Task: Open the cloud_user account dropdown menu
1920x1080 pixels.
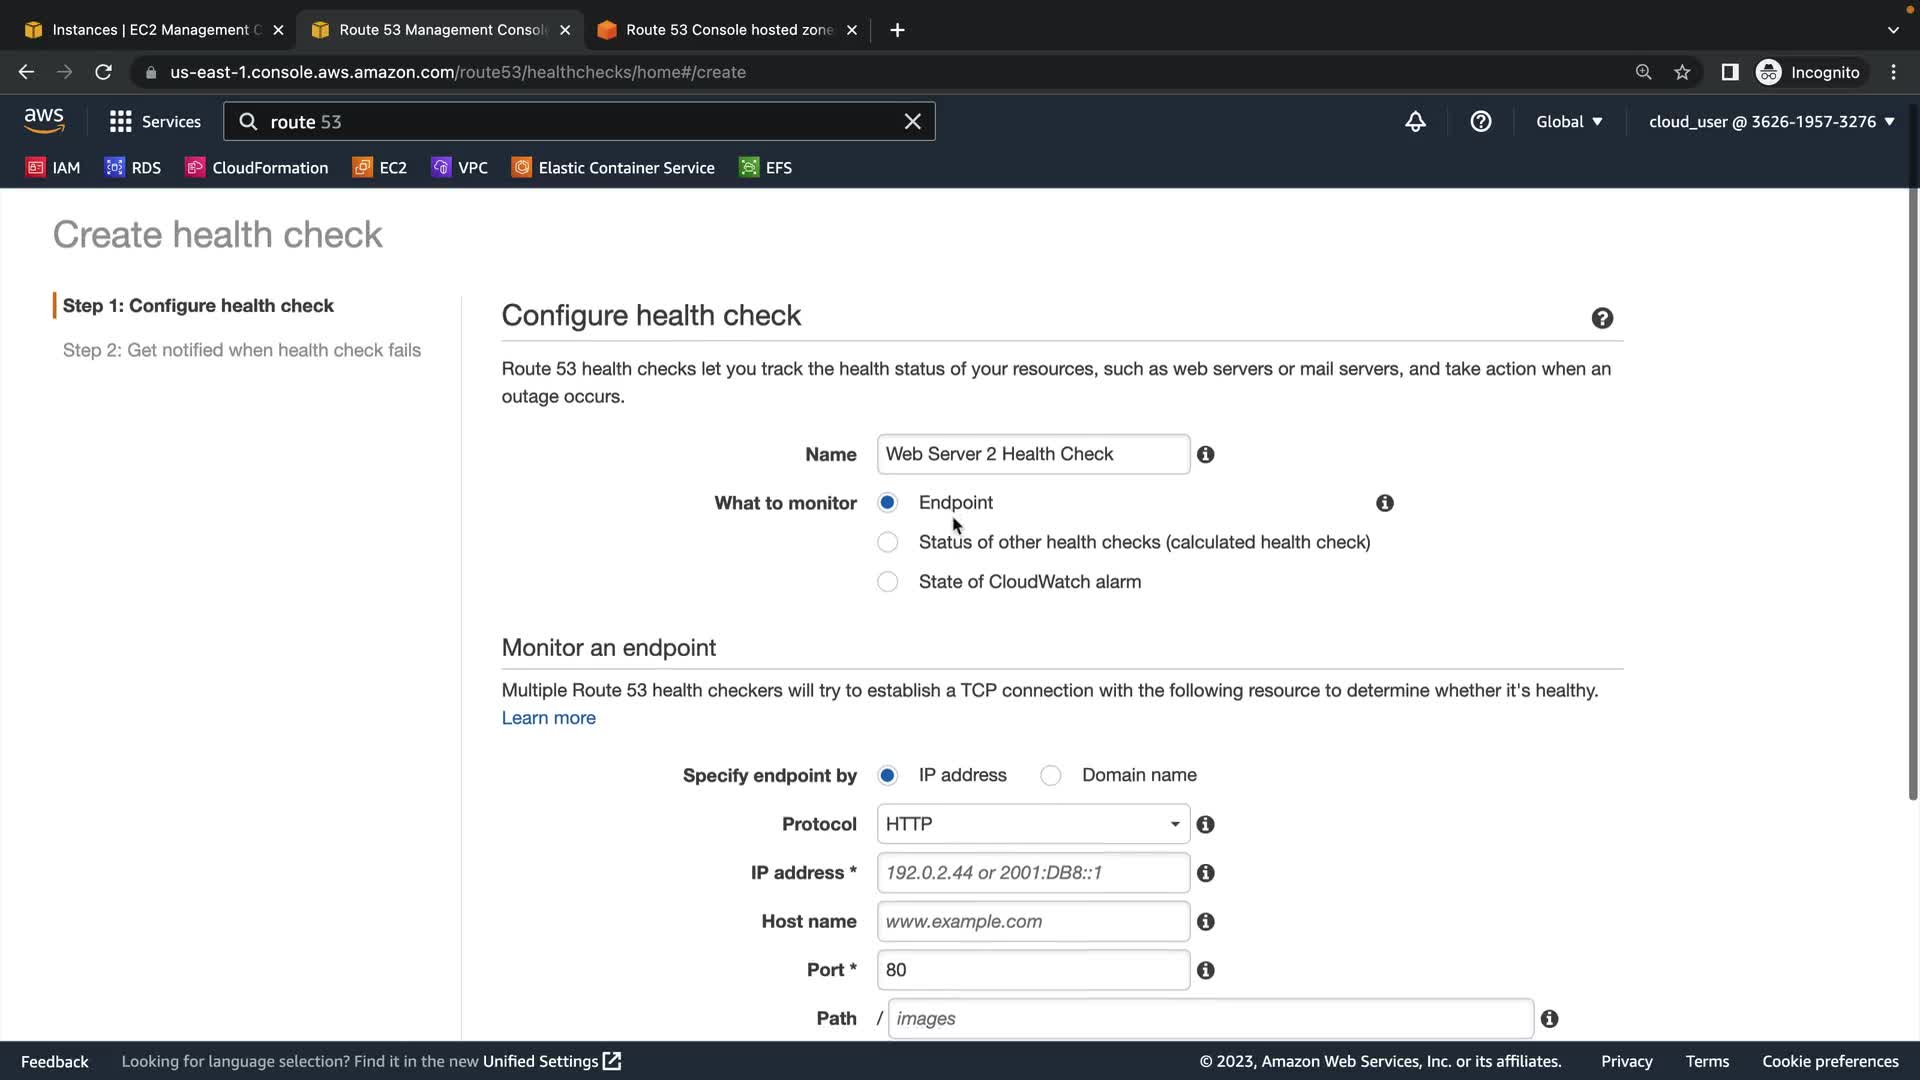Action: tap(1771, 122)
